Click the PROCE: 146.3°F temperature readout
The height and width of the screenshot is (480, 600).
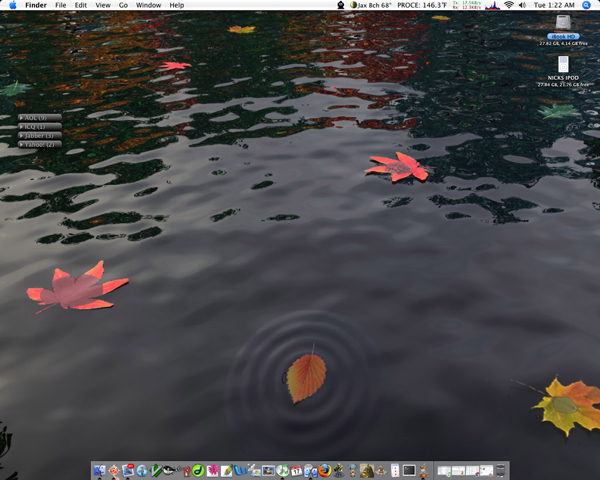[422, 5]
